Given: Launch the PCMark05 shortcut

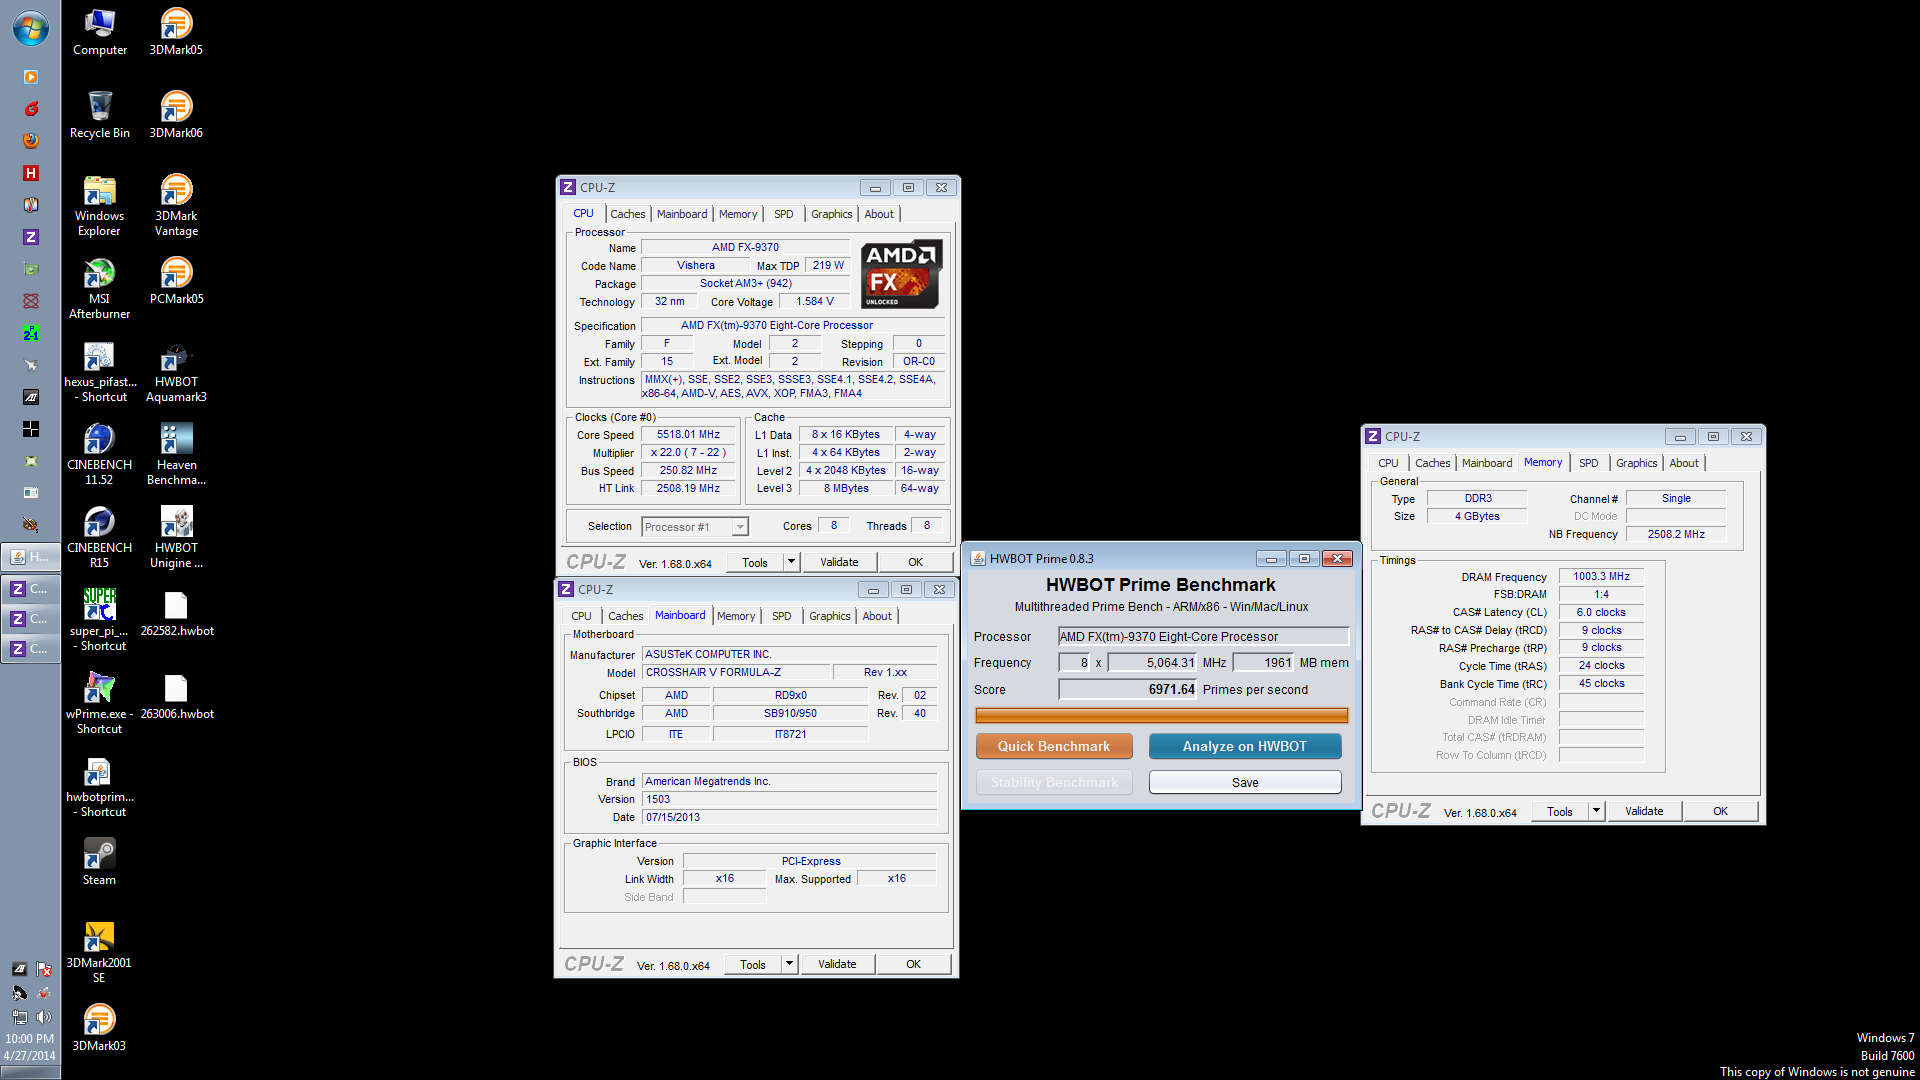Looking at the screenshot, I should pyautogui.click(x=176, y=280).
